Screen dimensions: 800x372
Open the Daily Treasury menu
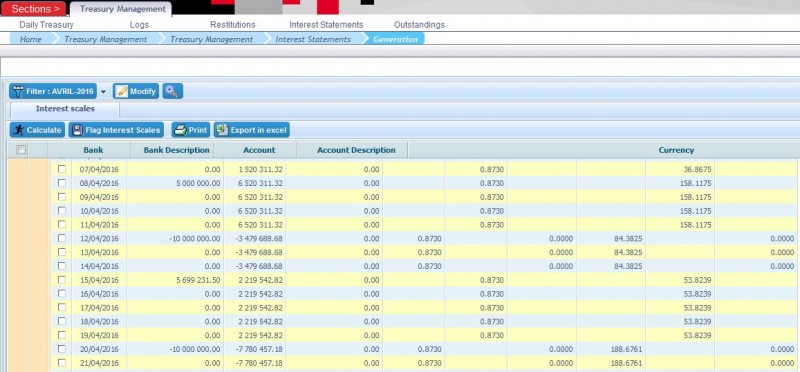click(x=46, y=24)
